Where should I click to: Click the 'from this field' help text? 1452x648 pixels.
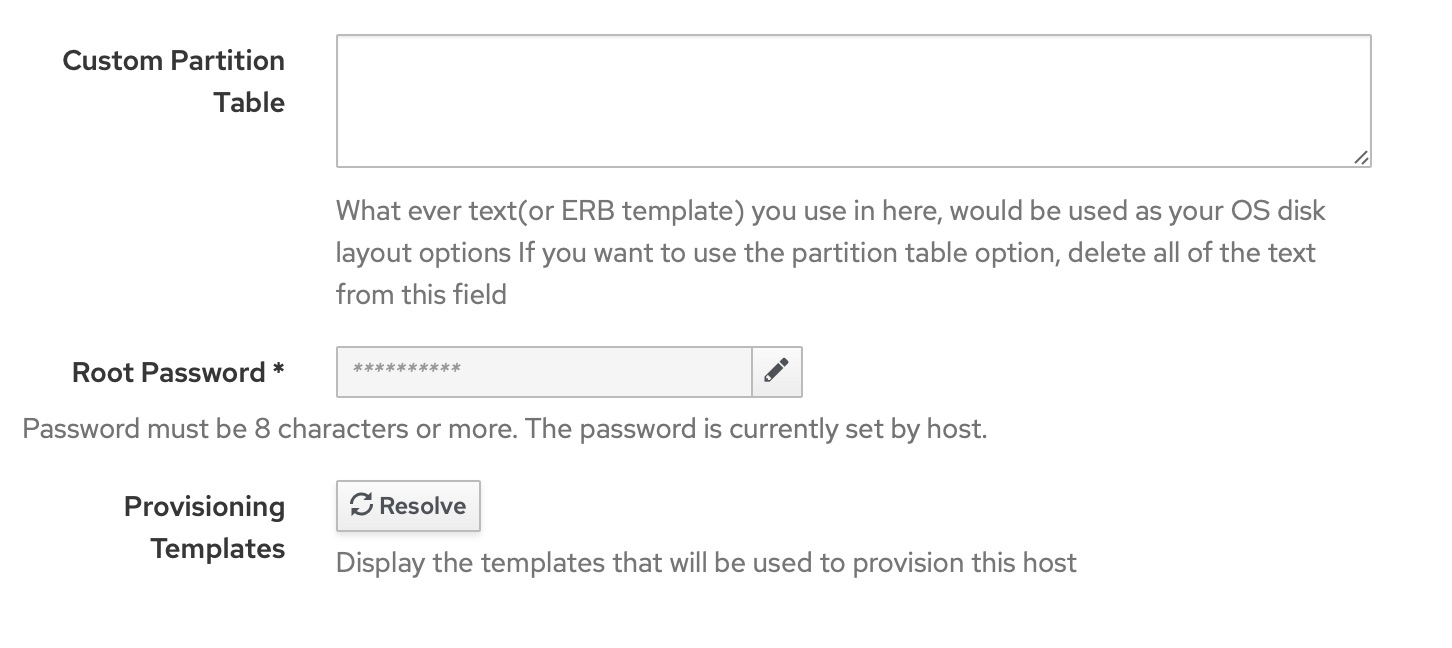click(x=421, y=294)
